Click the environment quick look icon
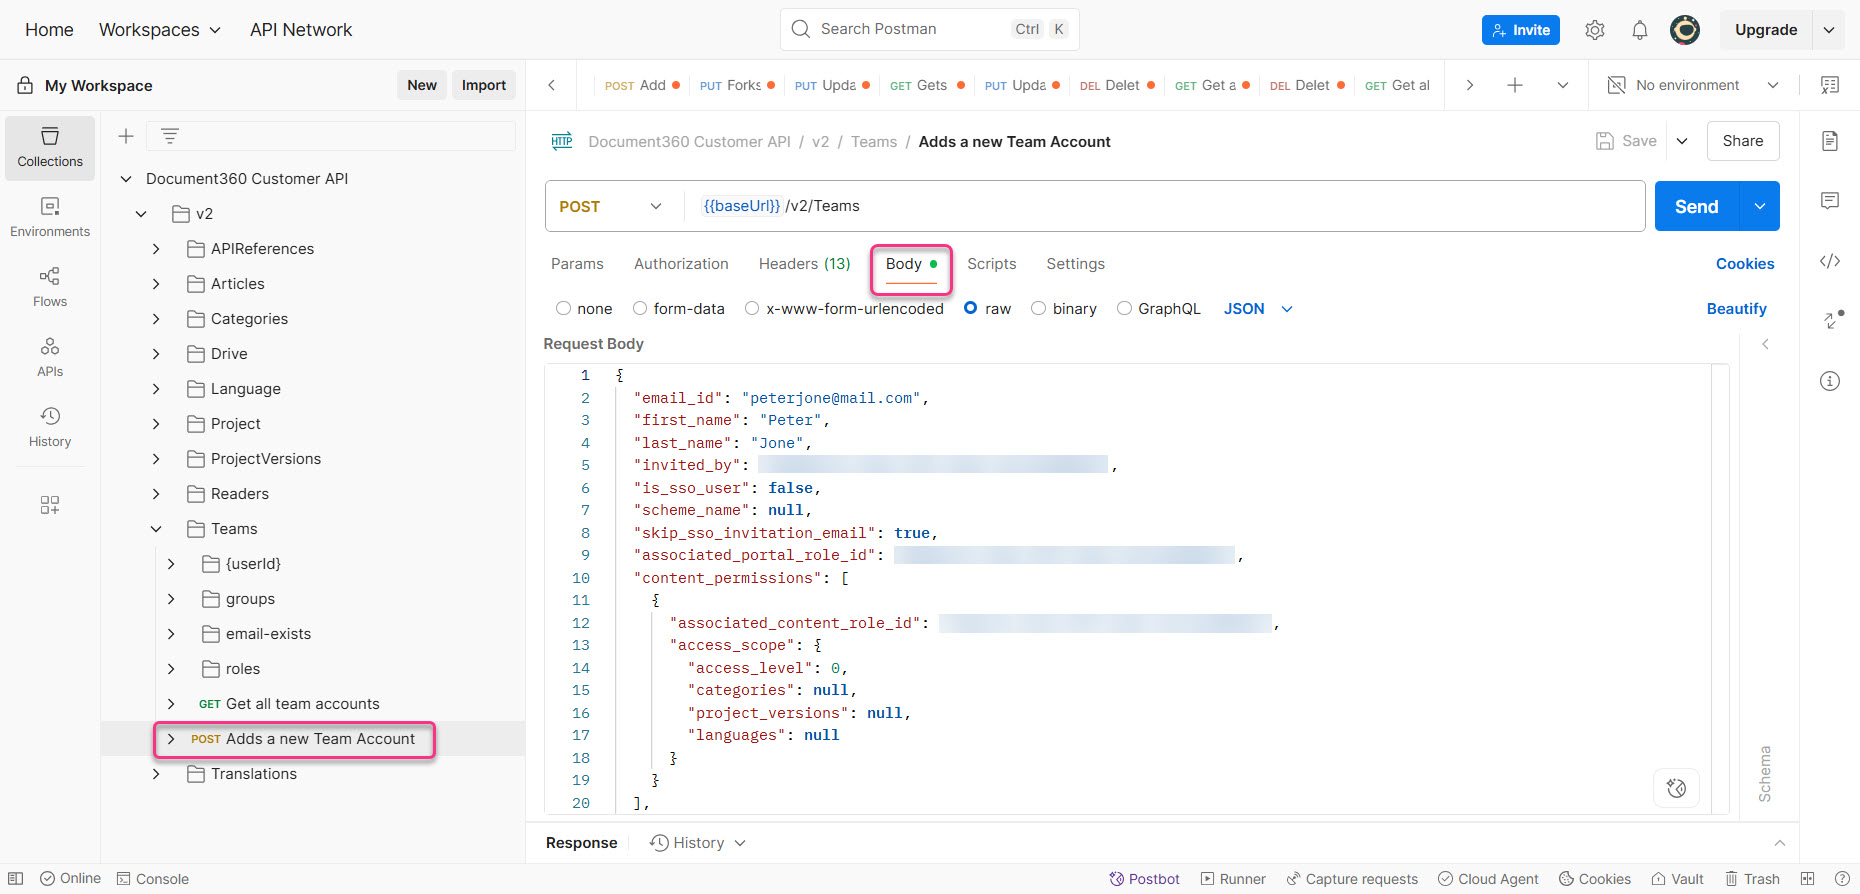 point(1830,85)
